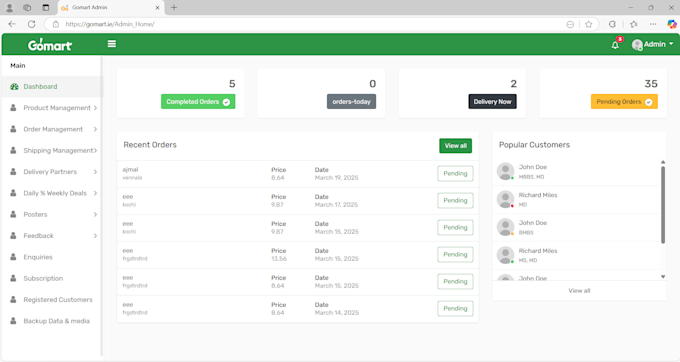Click Pending for the ajmal order

point(455,173)
